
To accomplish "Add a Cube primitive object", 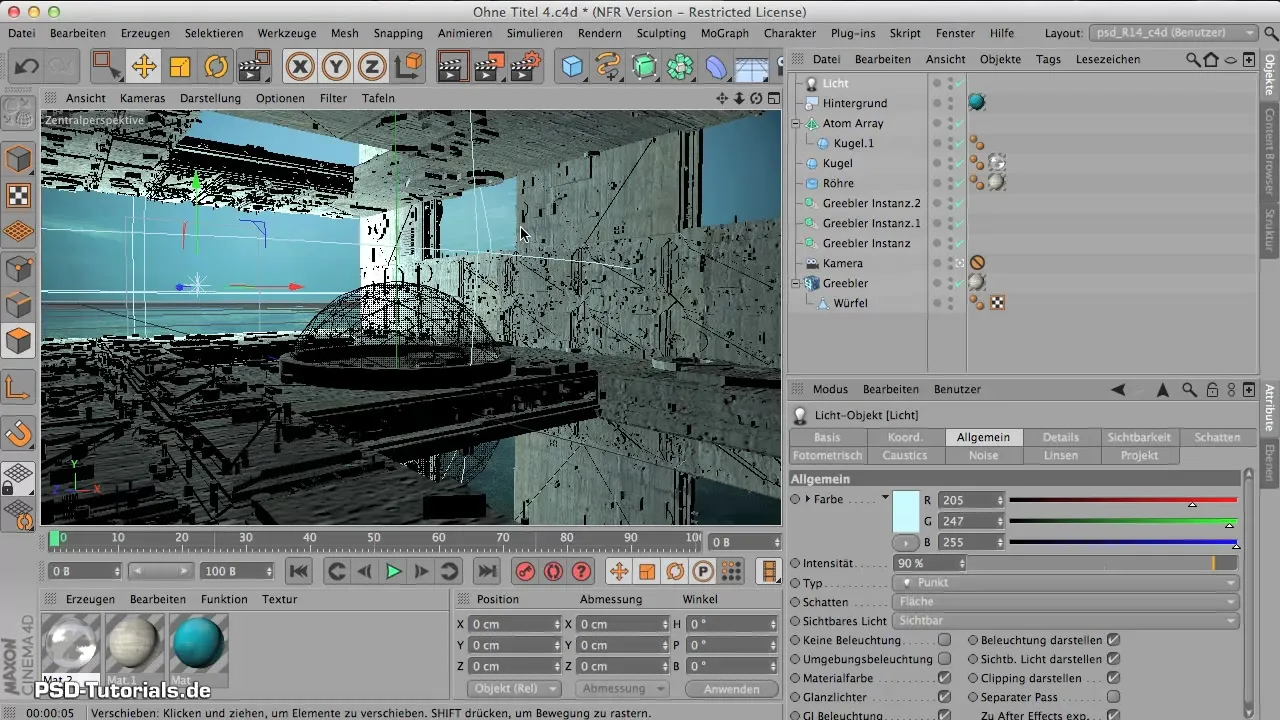I will (572, 67).
